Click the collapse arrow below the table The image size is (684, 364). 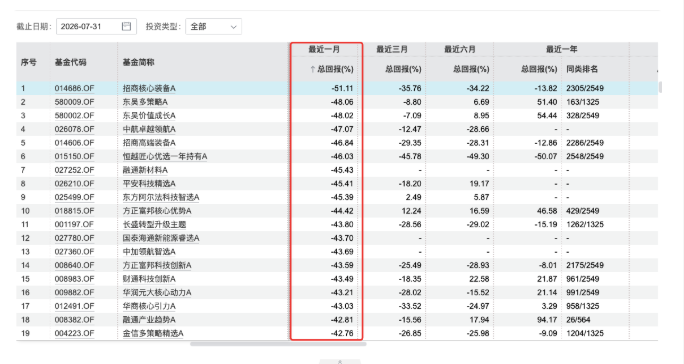point(340,361)
